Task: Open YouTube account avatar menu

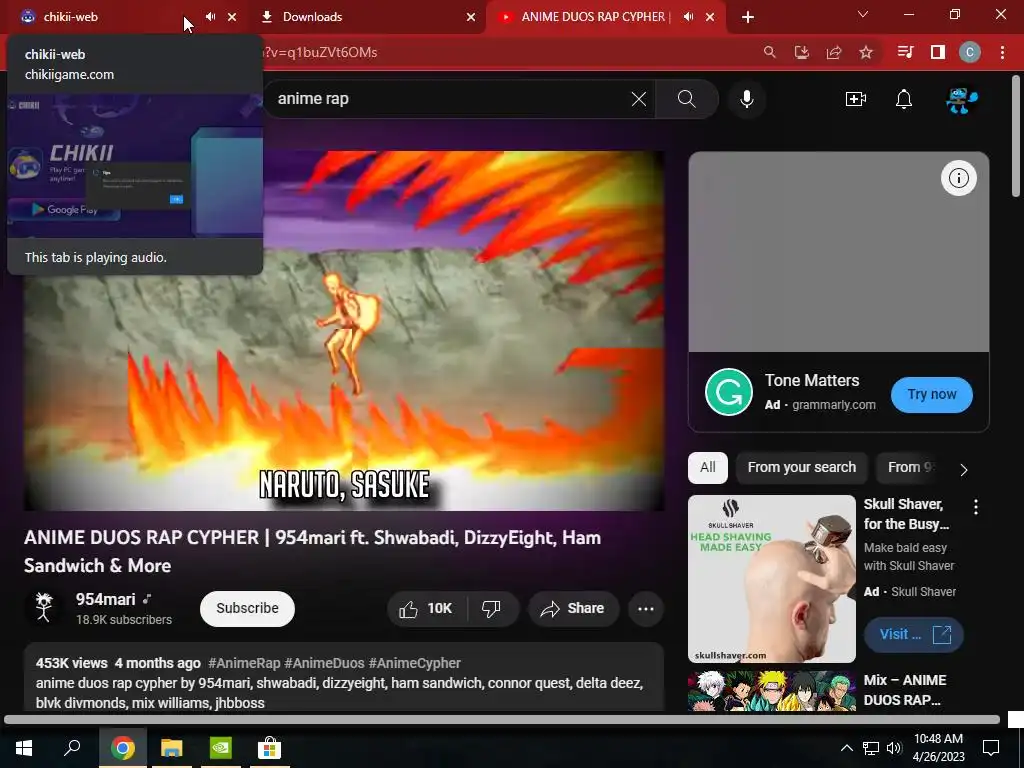Action: coord(961,99)
